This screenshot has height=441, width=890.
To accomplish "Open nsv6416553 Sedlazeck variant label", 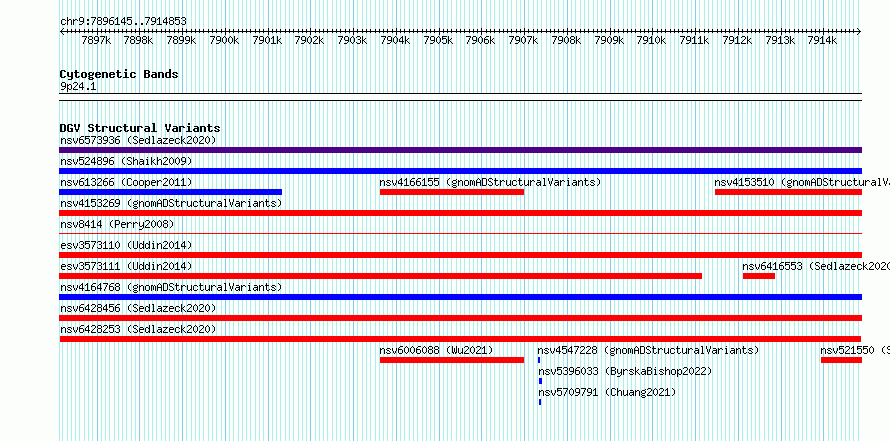I will tap(816, 266).
